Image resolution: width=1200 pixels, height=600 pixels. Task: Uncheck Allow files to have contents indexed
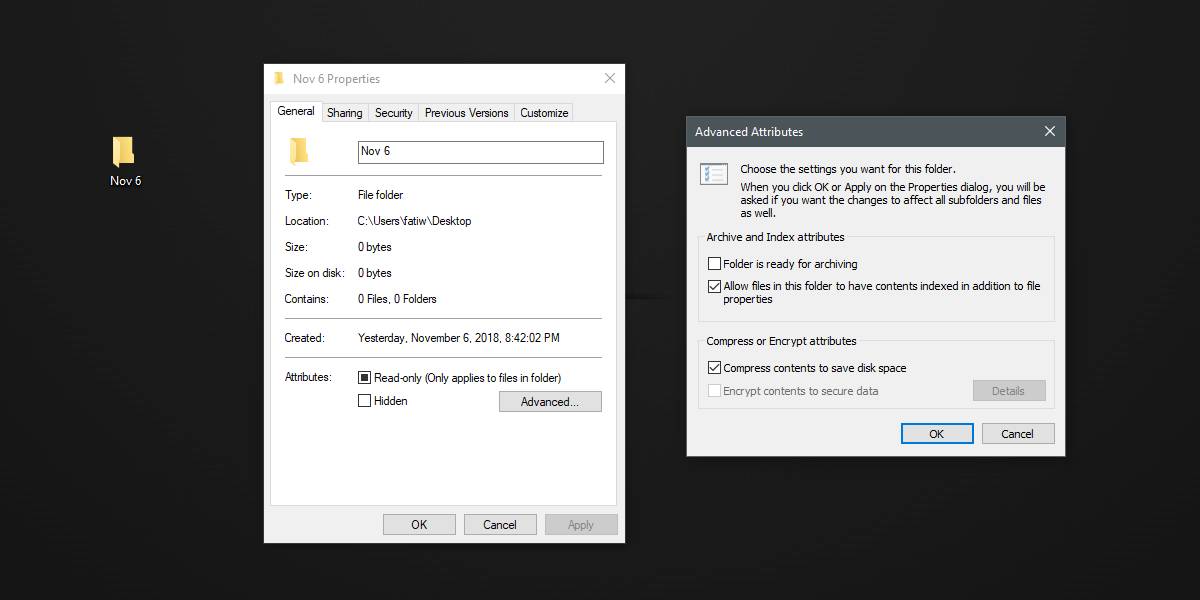714,286
